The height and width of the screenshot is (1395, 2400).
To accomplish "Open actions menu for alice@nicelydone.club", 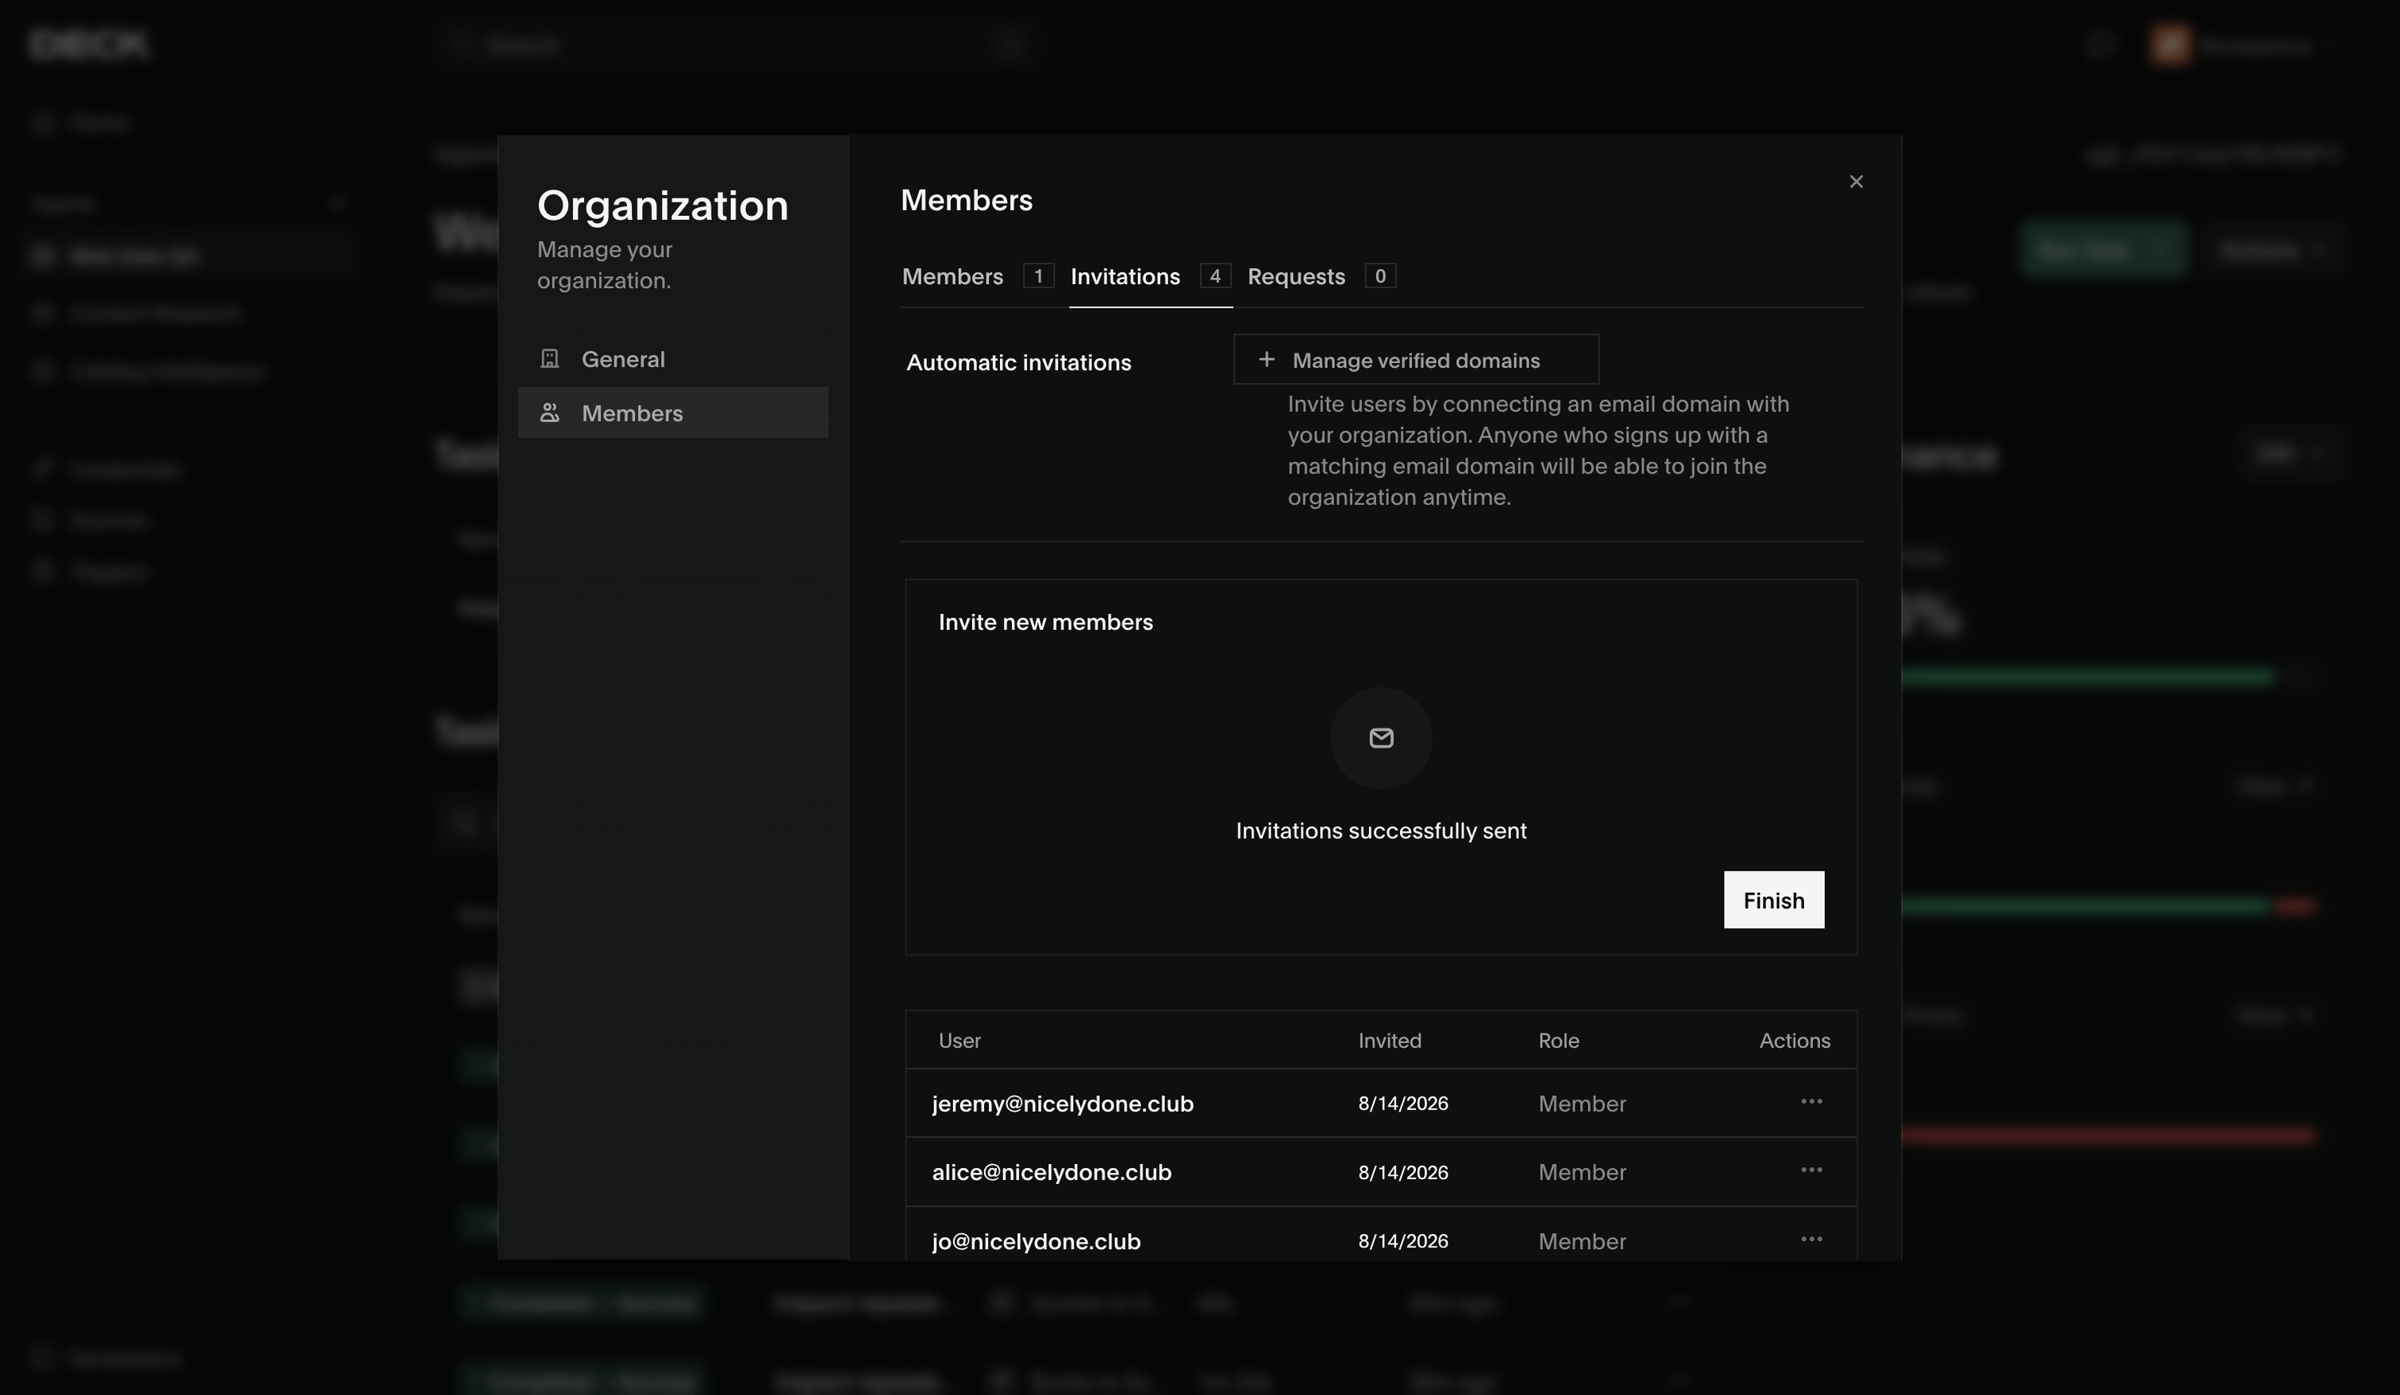I will (x=1811, y=1170).
